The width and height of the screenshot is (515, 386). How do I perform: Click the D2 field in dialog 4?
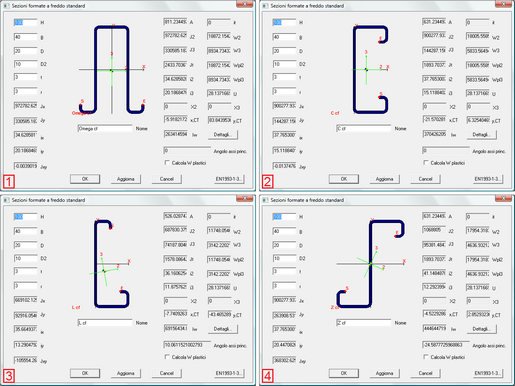(284, 259)
